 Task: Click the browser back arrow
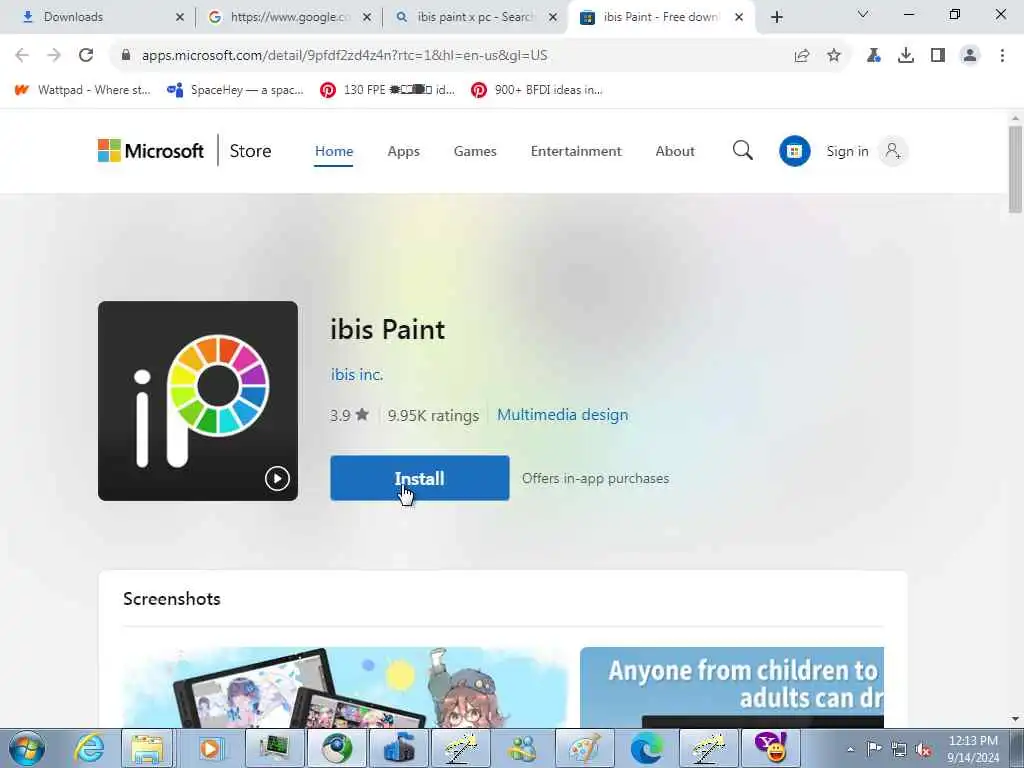[22, 56]
